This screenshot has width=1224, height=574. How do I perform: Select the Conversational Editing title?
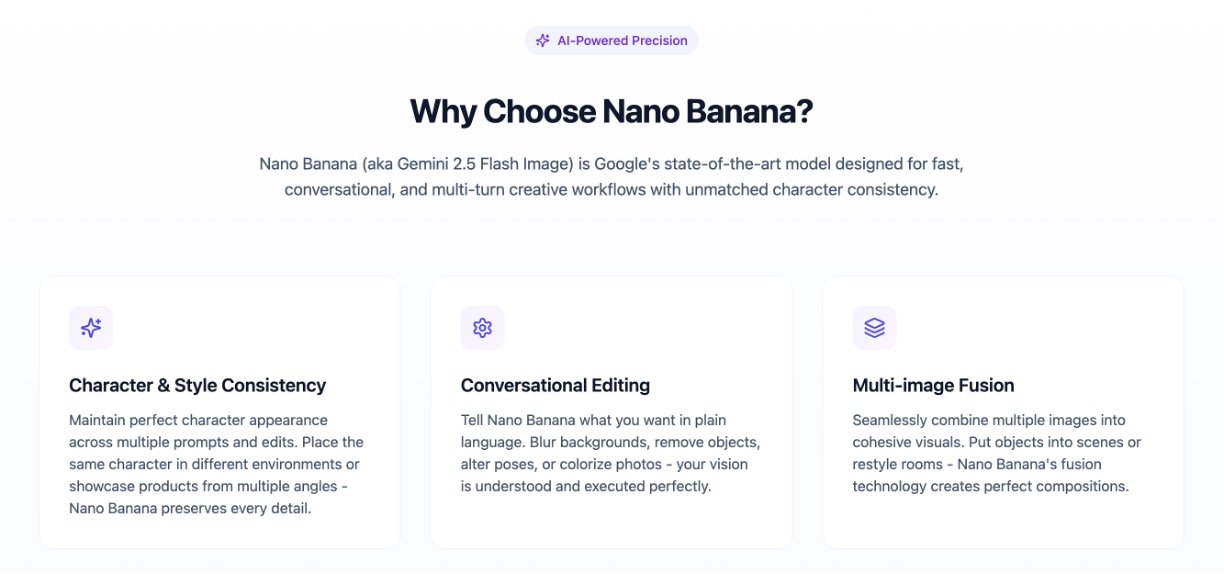555,385
